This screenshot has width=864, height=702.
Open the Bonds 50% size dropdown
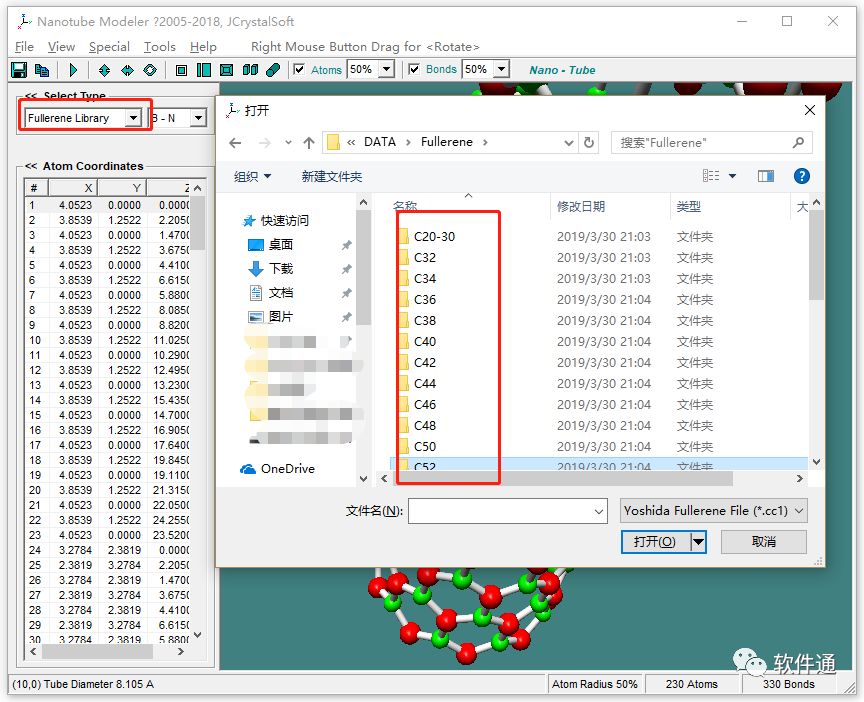(501, 70)
